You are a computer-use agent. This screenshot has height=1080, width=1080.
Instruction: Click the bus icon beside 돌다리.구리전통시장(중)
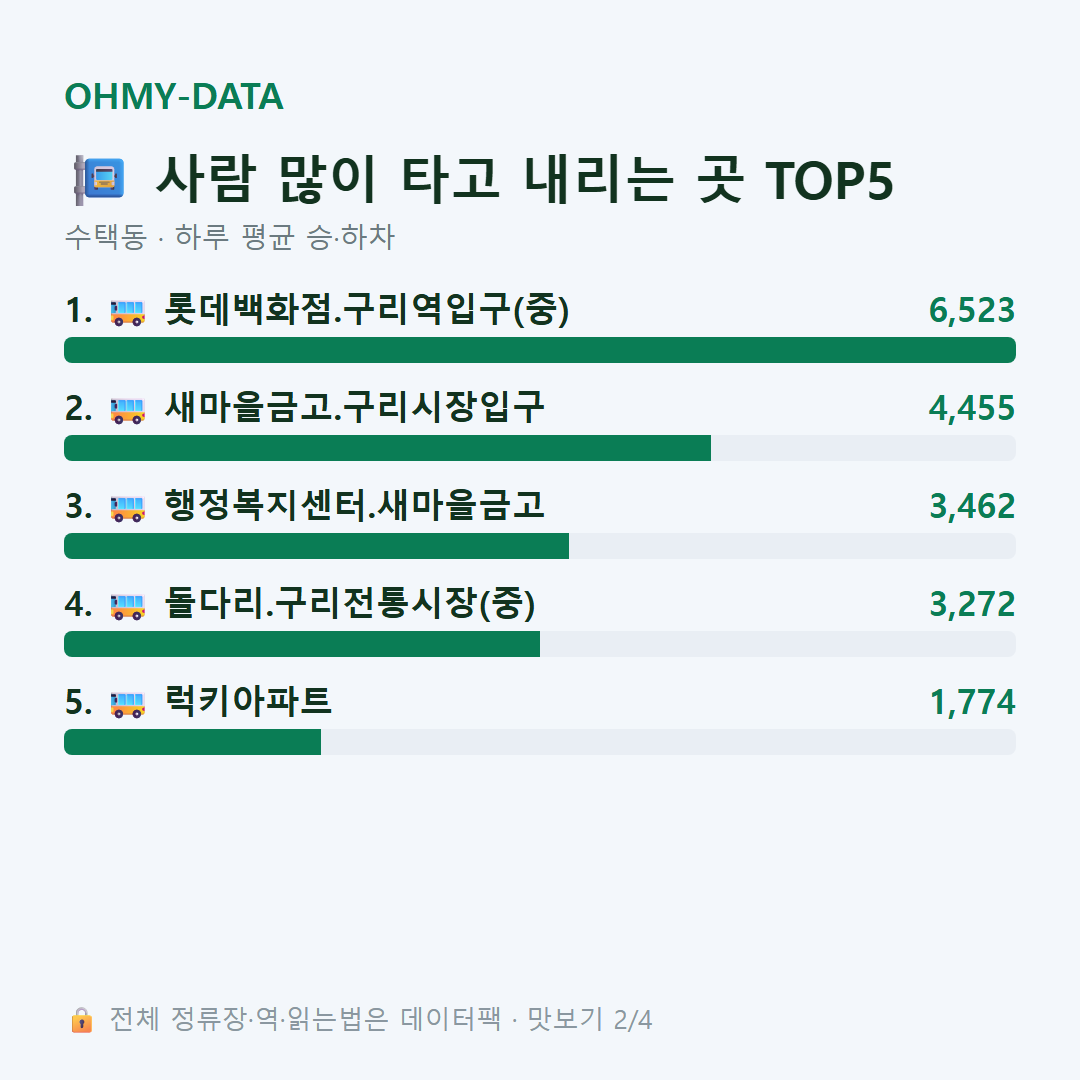pyautogui.click(x=128, y=606)
